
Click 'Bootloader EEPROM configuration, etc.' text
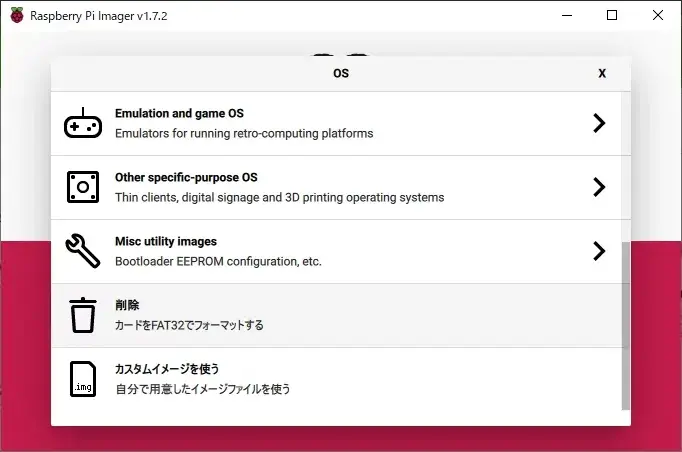coord(218,261)
